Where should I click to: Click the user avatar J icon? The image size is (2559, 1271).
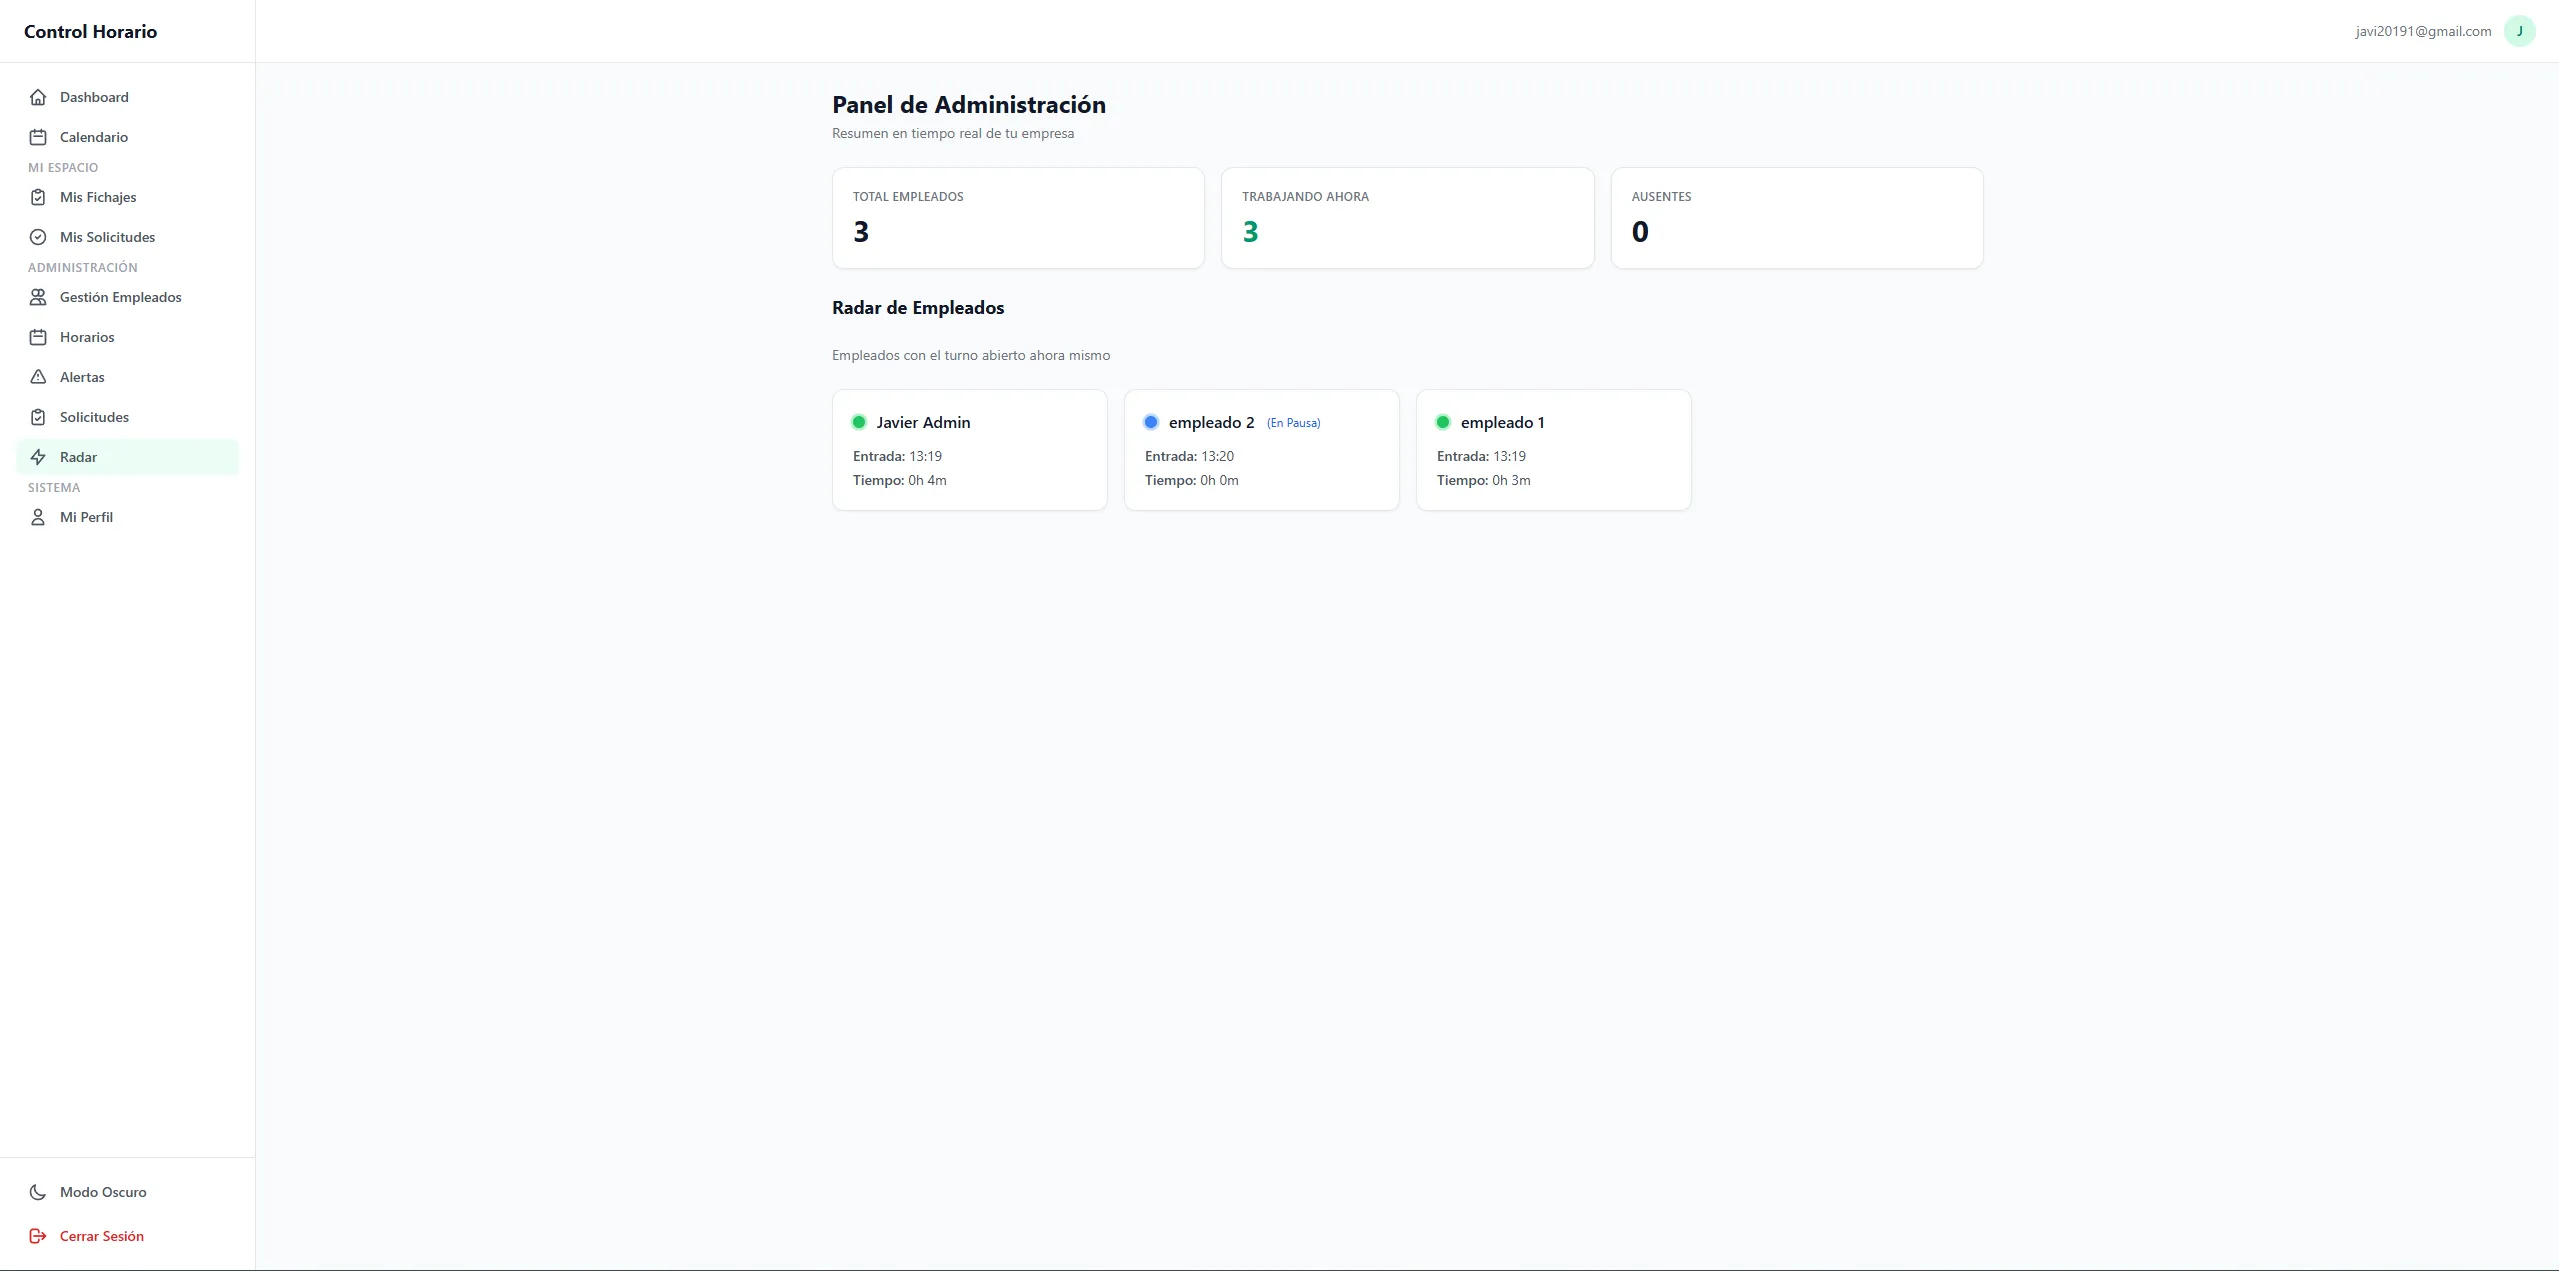[2519, 31]
